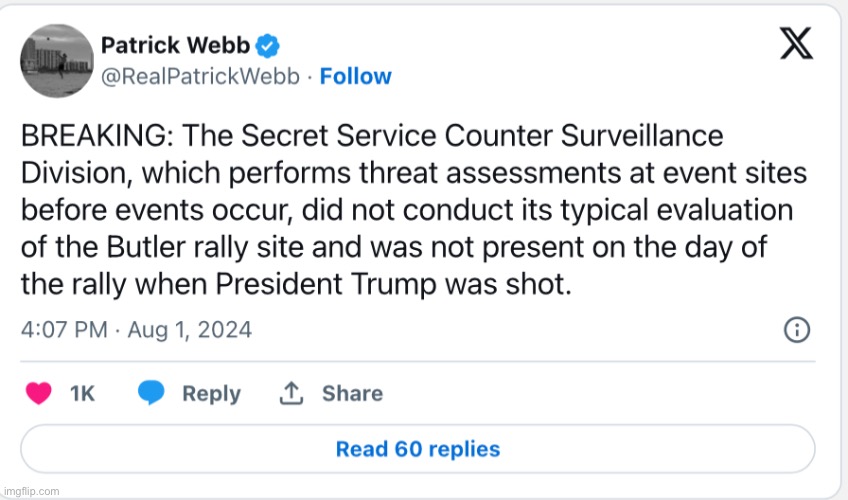Click the Reply text label

211,394
